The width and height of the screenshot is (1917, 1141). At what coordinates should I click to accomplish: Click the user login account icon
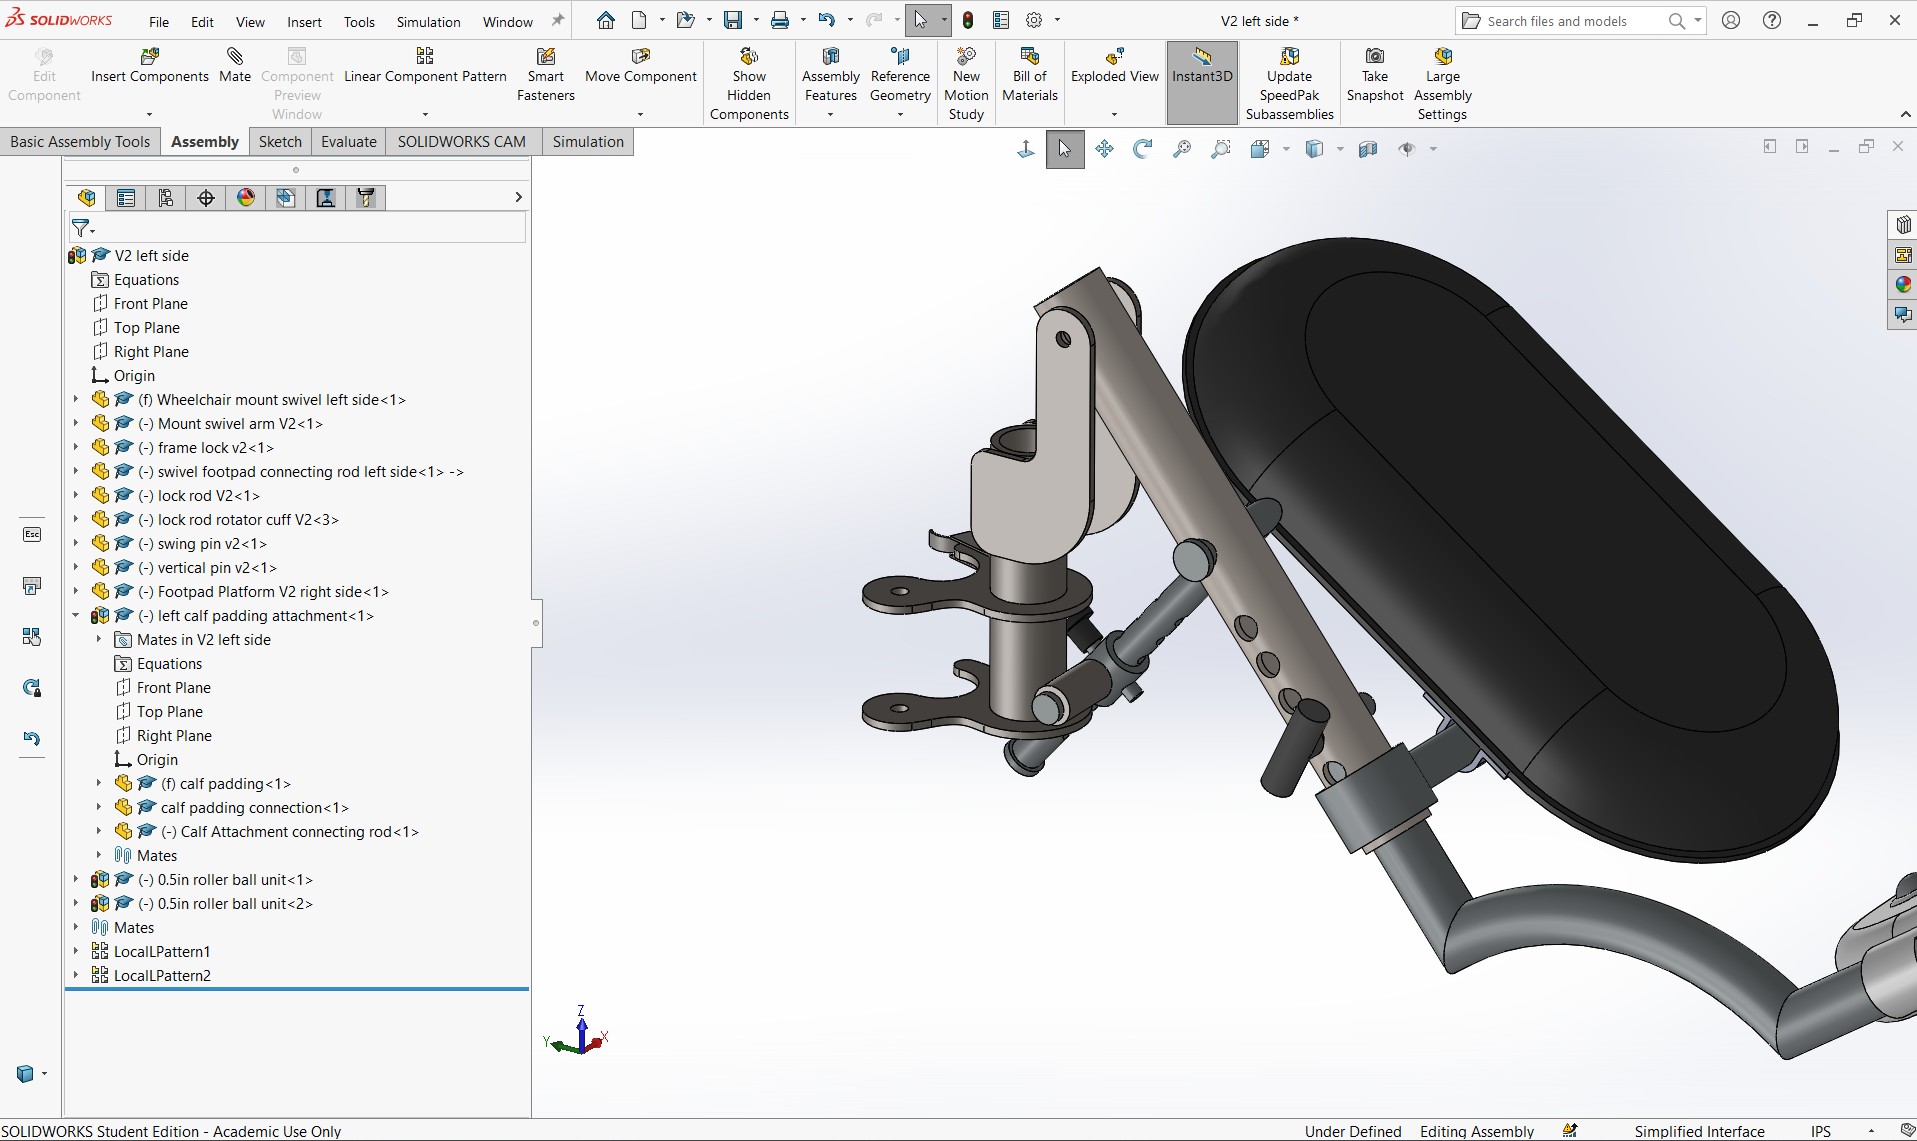tap(1731, 20)
